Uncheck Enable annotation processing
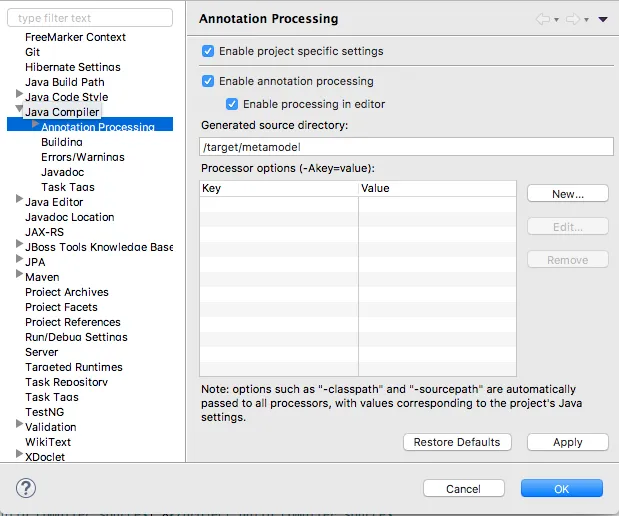This screenshot has height=516, width=619. (208, 81)
